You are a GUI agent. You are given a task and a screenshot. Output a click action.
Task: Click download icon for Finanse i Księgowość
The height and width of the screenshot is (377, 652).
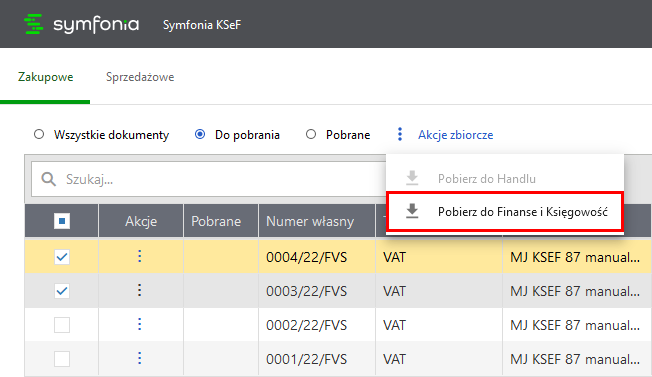pyautogui.click(x=412, y=211)
